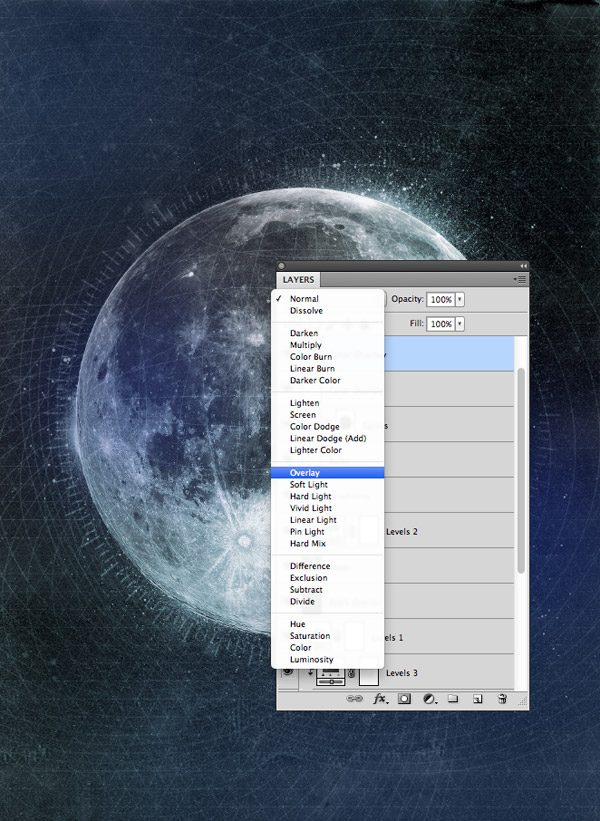Create a new layer group
The image size is (600, 821).
click(452, 699)
